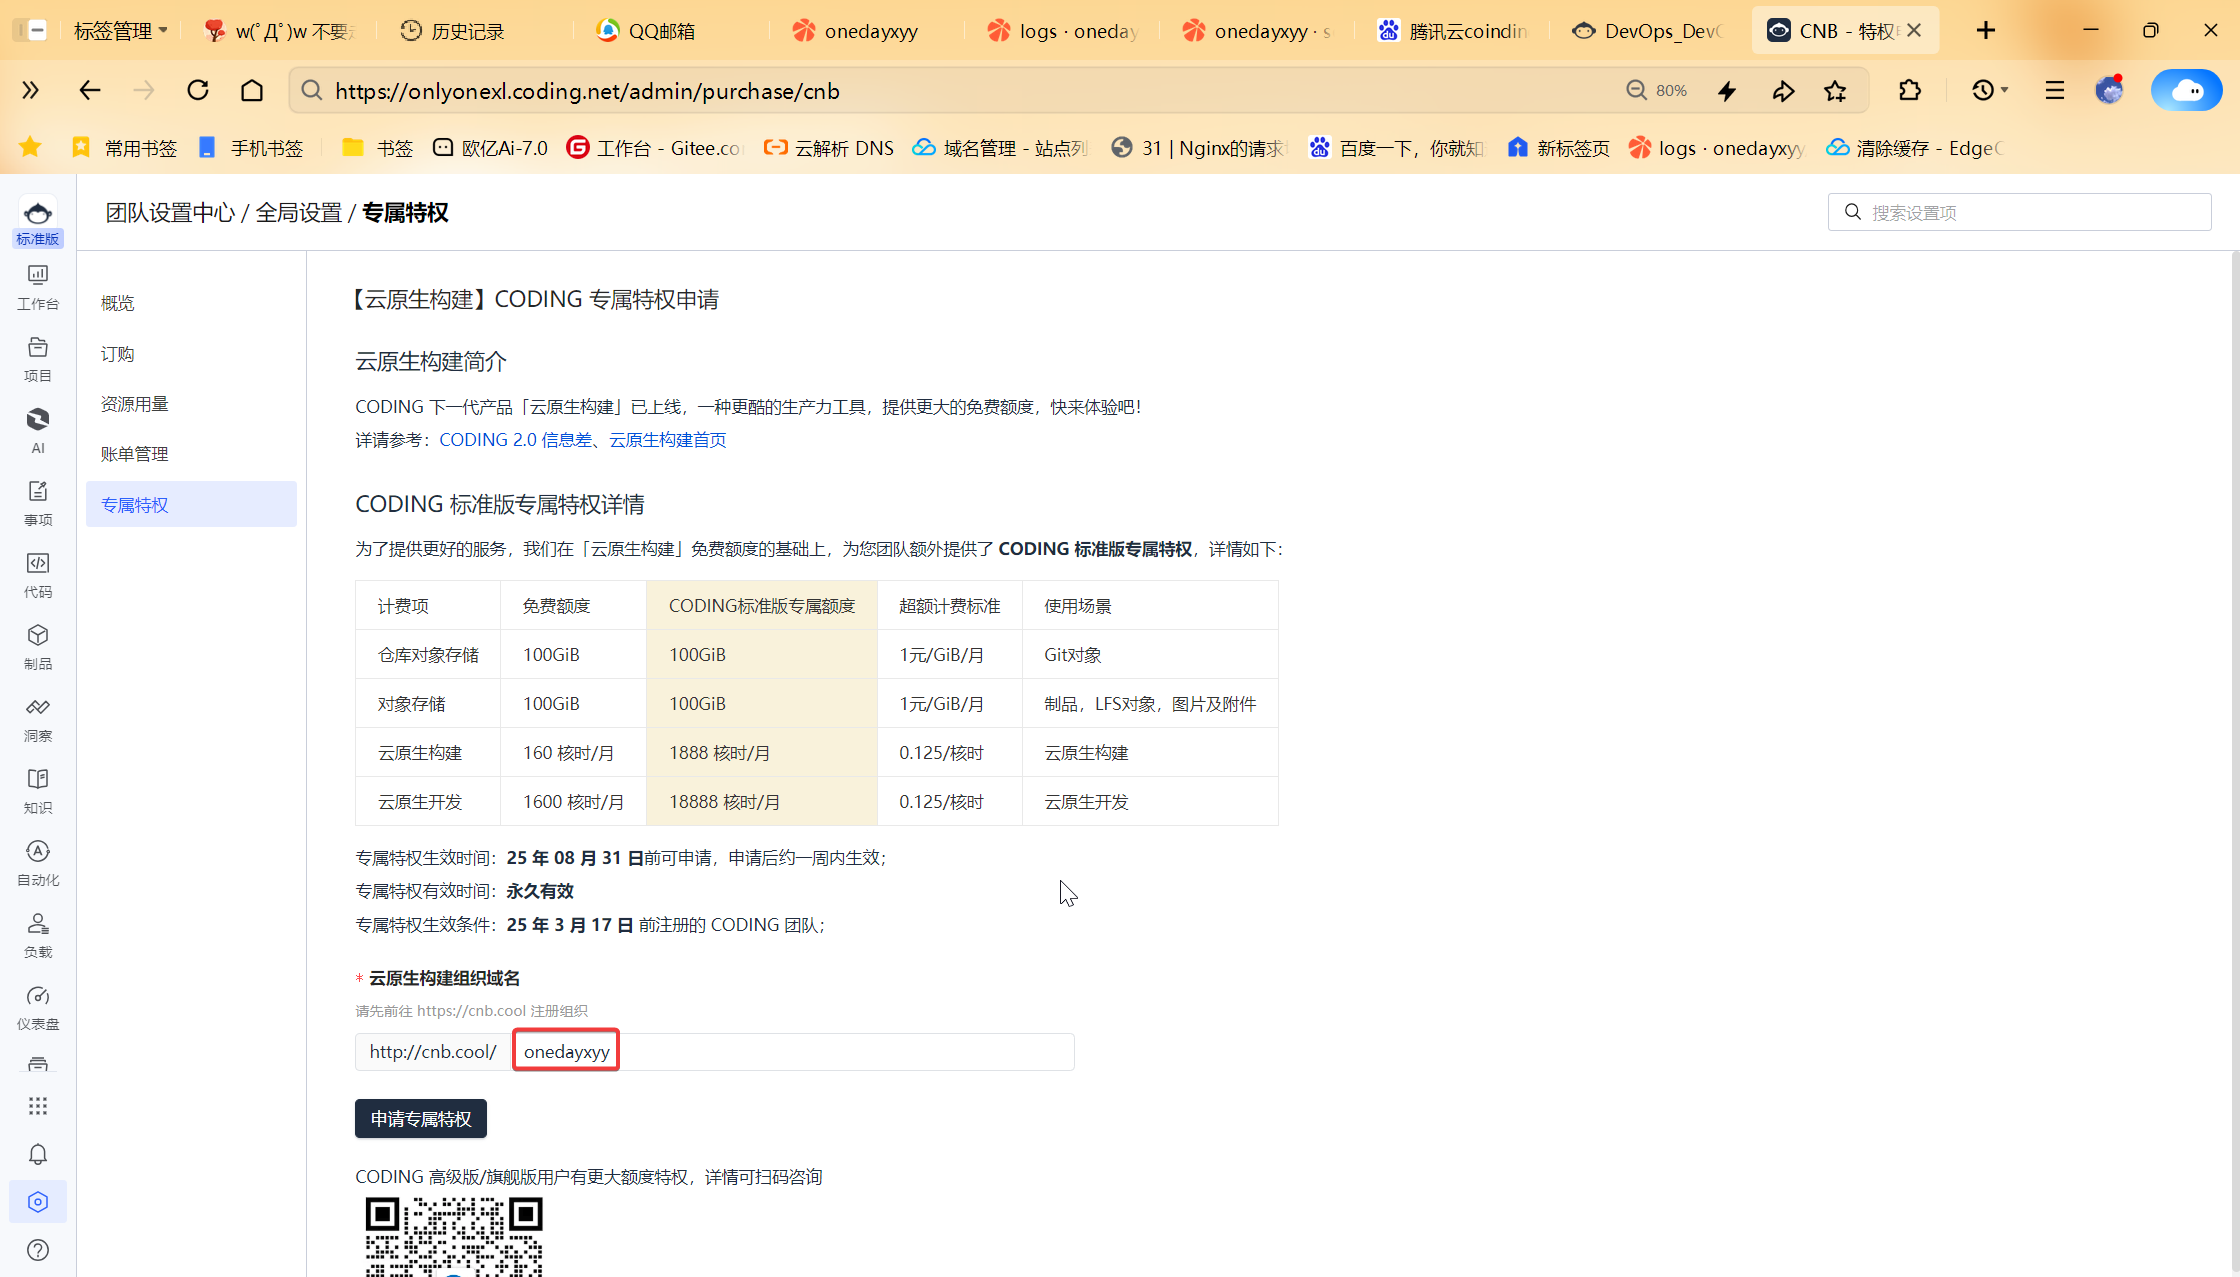Screen dimensions: 2240x1277
Task: Select 账单管理 in the settings menu
Action: [191, 454]
